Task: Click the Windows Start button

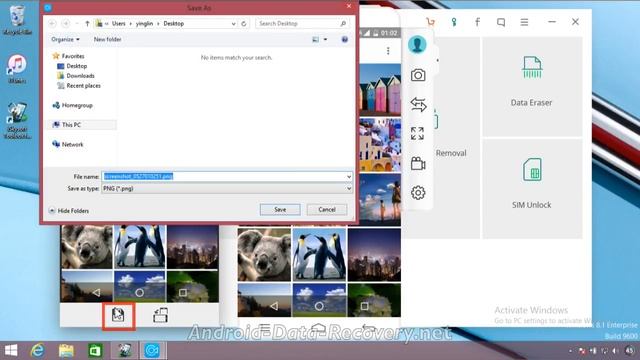Action: (11, 351)
